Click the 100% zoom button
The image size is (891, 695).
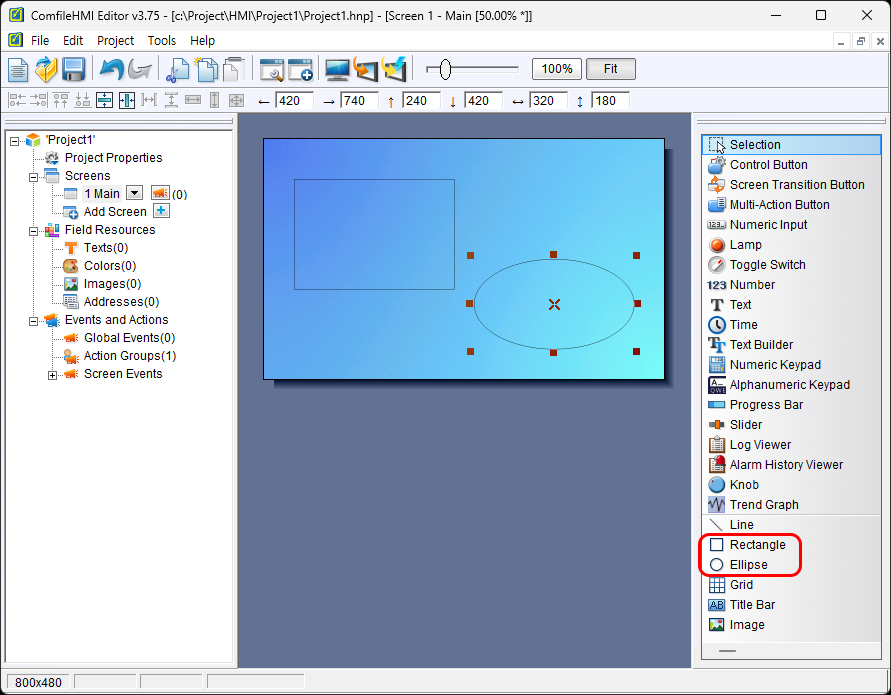pos(557,69)
